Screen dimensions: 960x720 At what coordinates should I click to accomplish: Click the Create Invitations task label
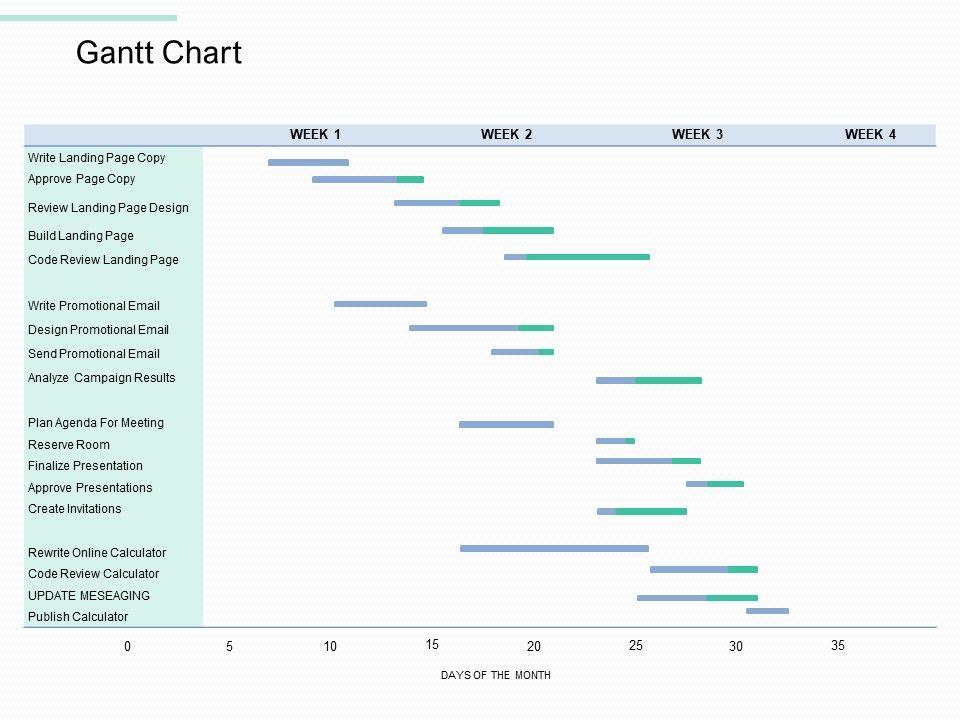coord(74,509)
